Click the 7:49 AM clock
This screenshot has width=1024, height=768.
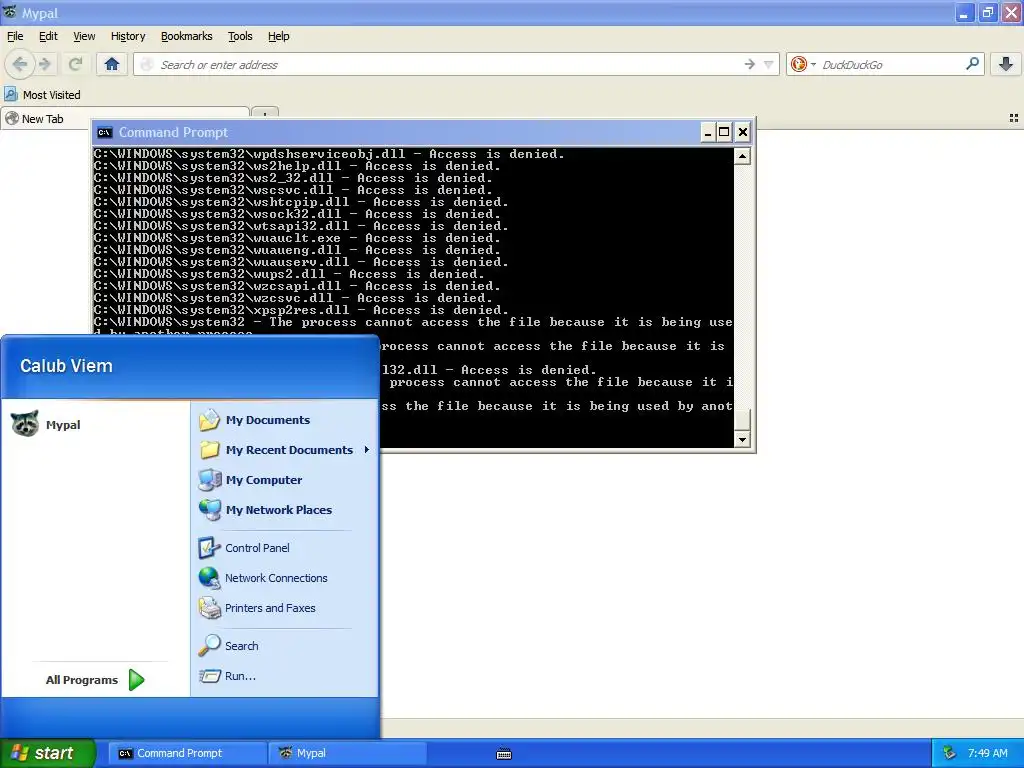(987, 753)
